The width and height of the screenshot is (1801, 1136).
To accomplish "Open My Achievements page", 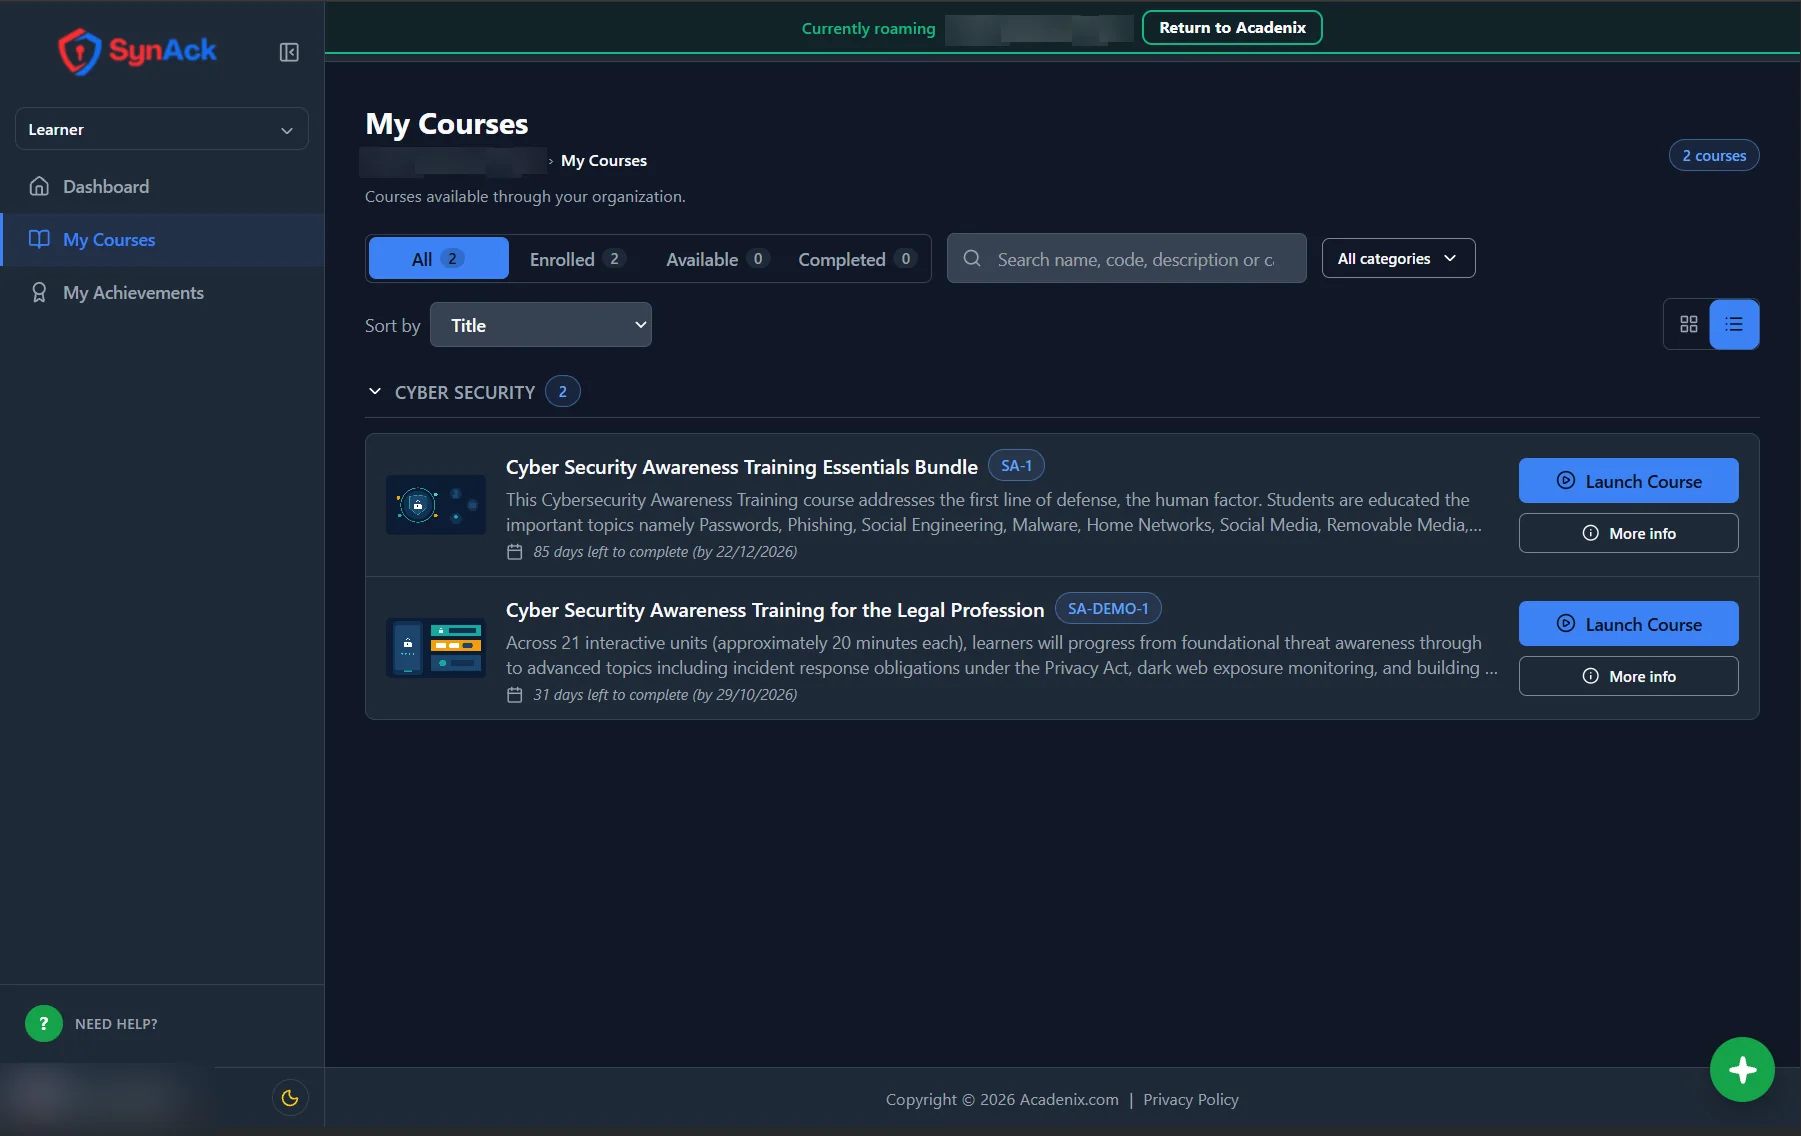I will (162, 293).
